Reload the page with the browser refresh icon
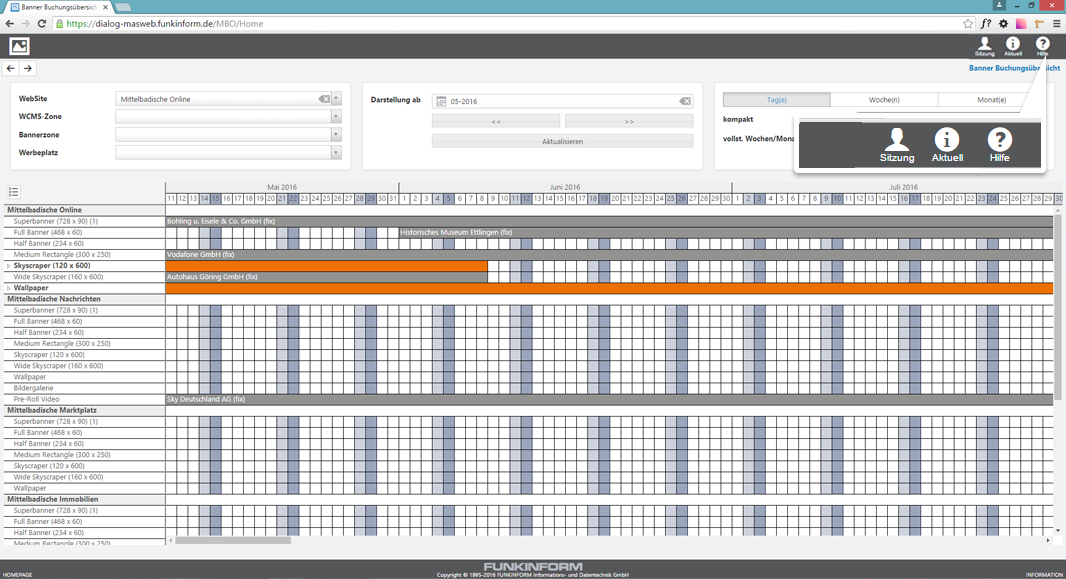 (42, 24)
